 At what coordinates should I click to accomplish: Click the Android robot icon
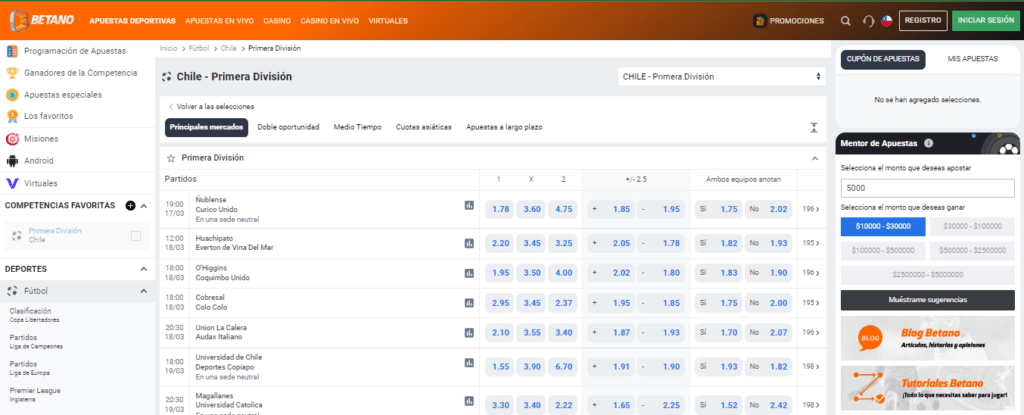tap(12, 161)
